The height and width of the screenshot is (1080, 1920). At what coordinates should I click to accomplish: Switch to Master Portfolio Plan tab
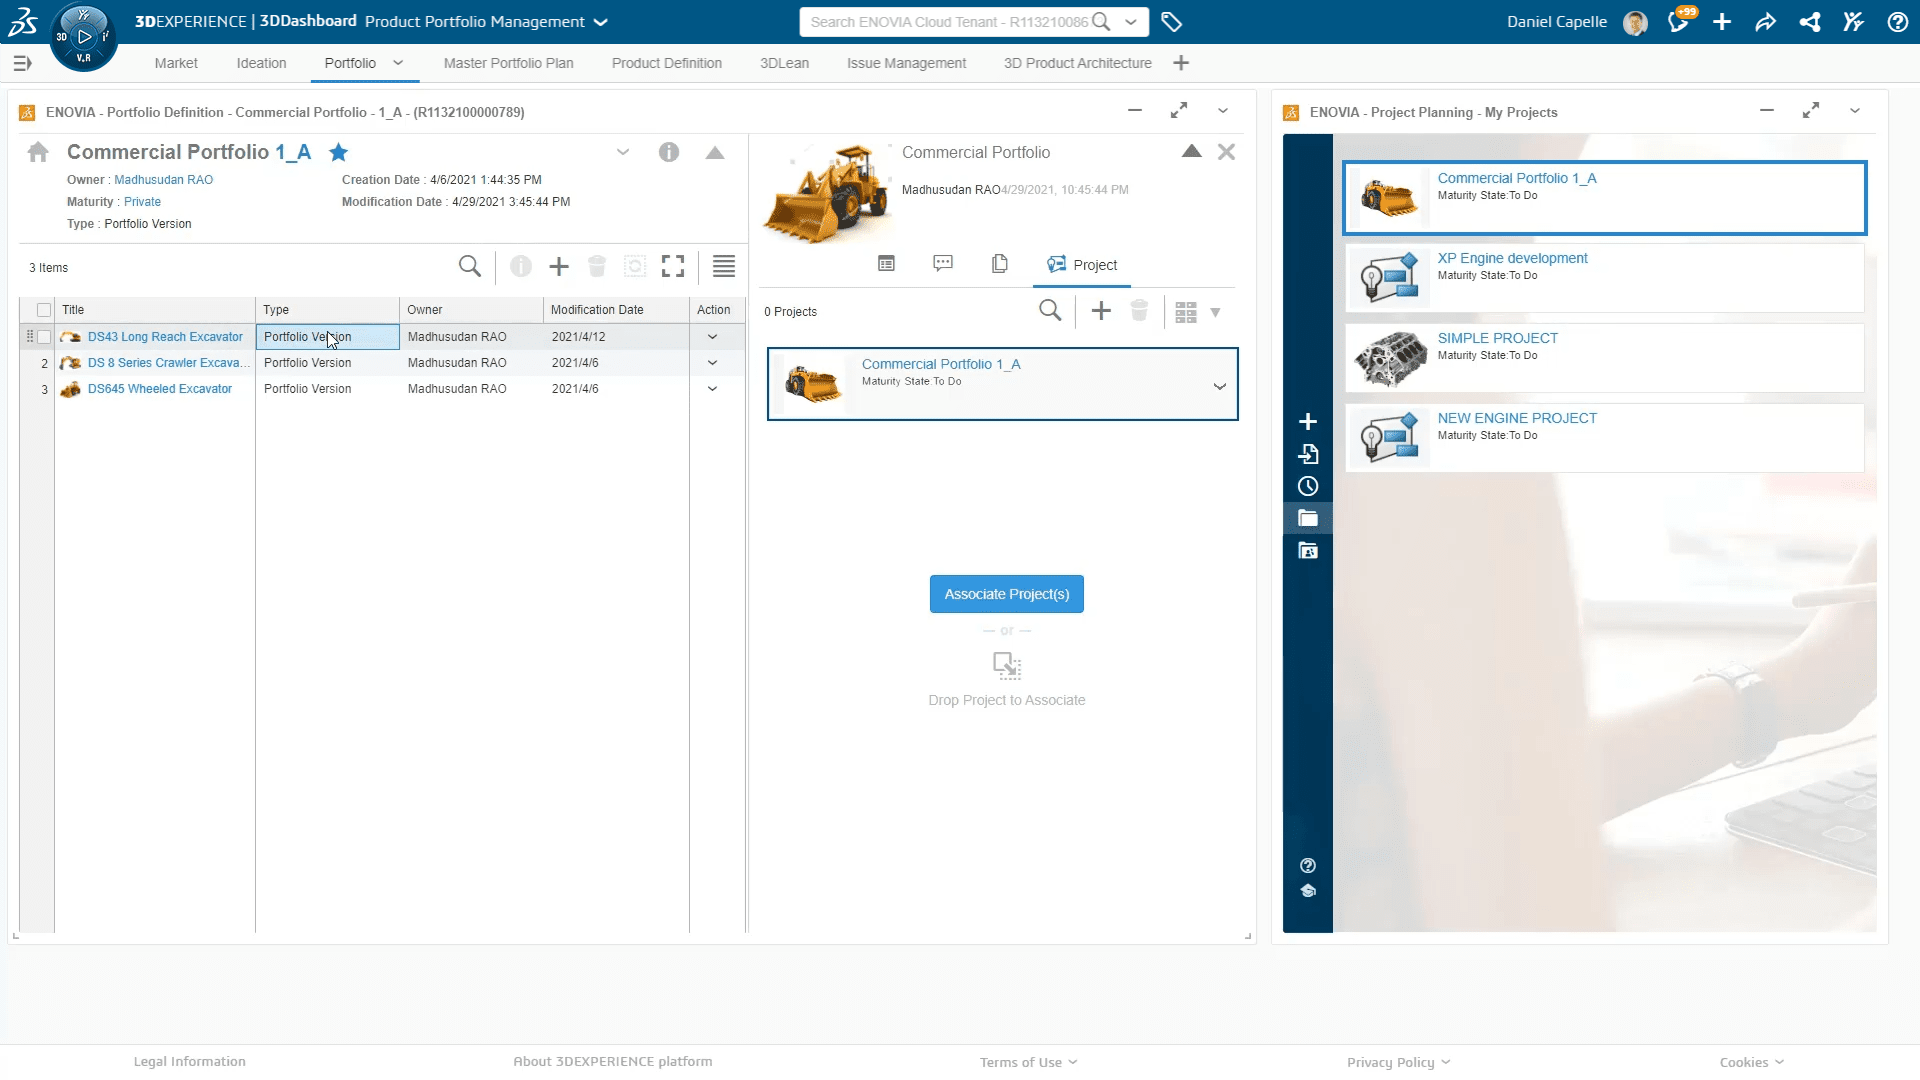click(508, 63)
